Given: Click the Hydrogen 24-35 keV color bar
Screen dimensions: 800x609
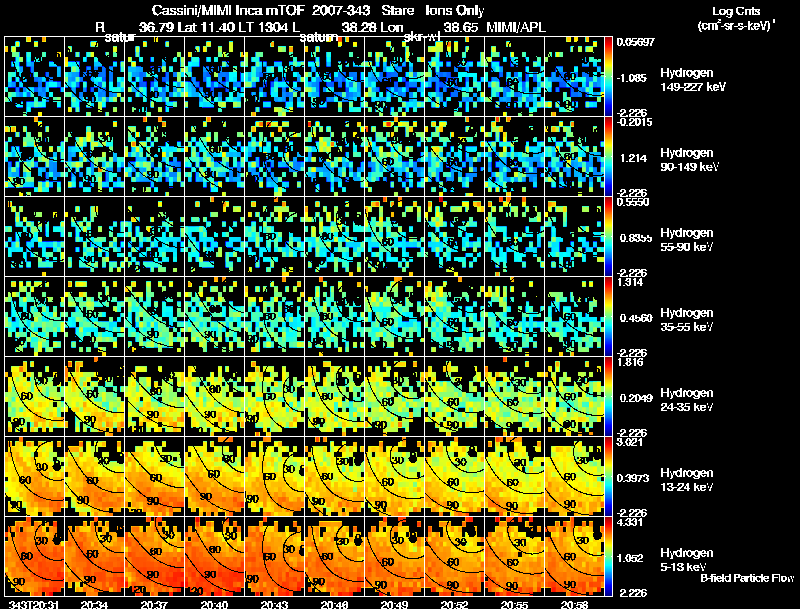Looking at the screenshot, I should pos(608,397).
